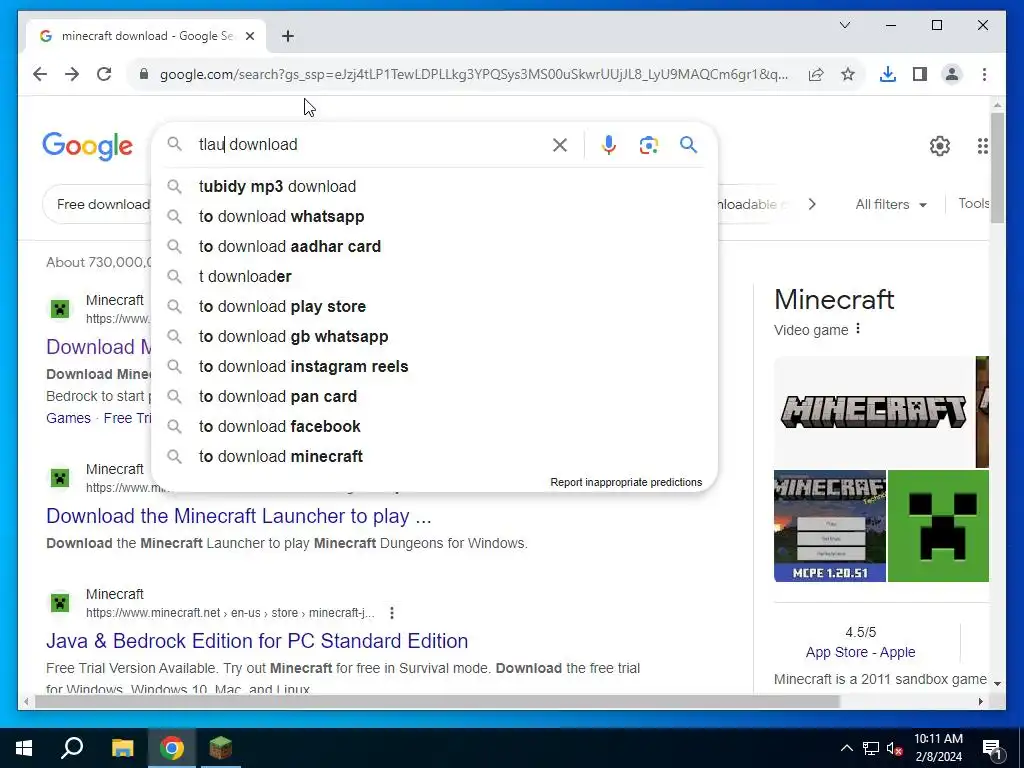Open a new tab with plus button
1024x768 pixels.
click(x=288, y=36)
